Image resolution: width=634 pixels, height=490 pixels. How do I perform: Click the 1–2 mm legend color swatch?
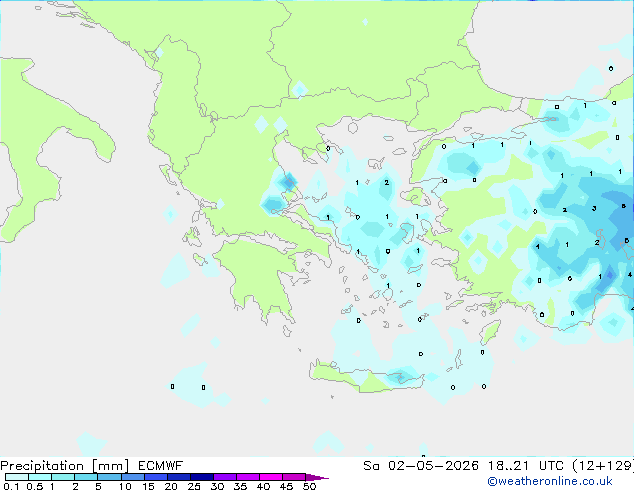pyautogui.click(x=63, y=477)
